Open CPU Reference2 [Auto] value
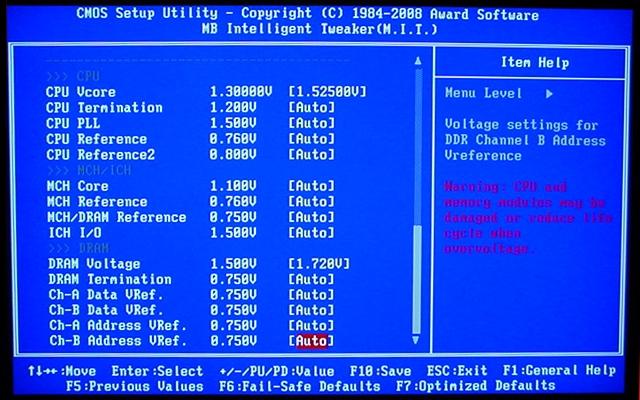The image size is (640, 400). click(x=311, y=154)
